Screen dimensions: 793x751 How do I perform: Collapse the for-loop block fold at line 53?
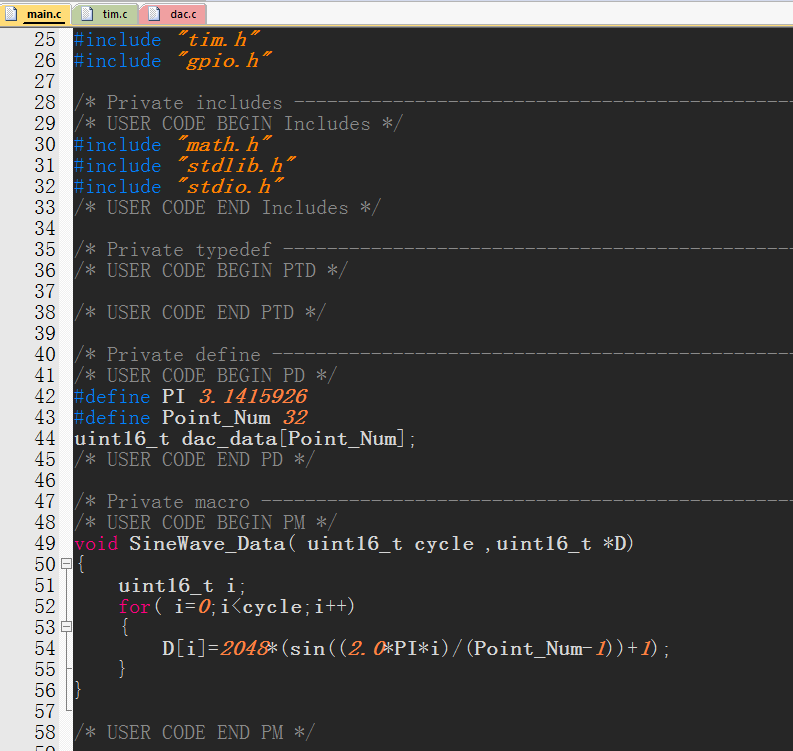click(66, 627)
